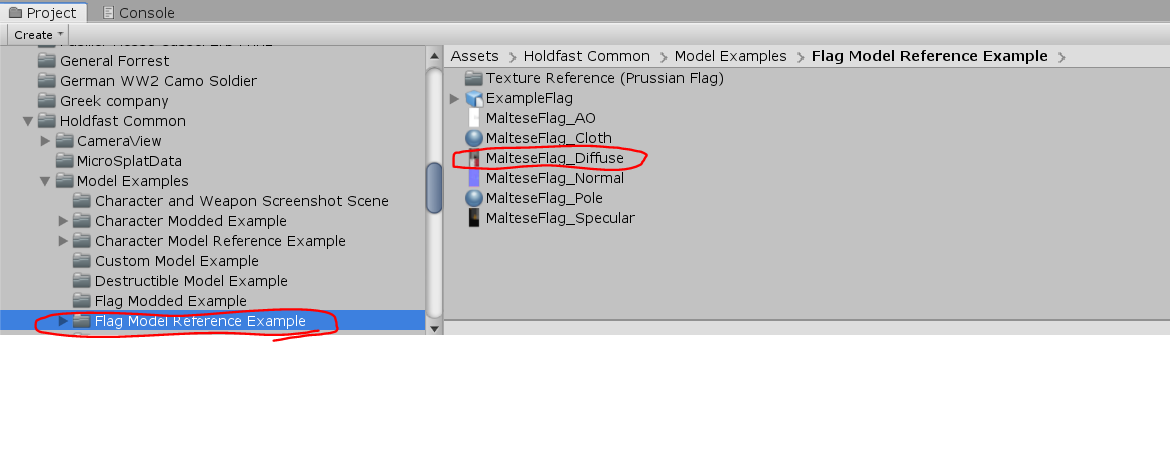The image size is (1170, 452).
Task: Click the MicroSplatData folder icon
Action: (x=65, y=161)
